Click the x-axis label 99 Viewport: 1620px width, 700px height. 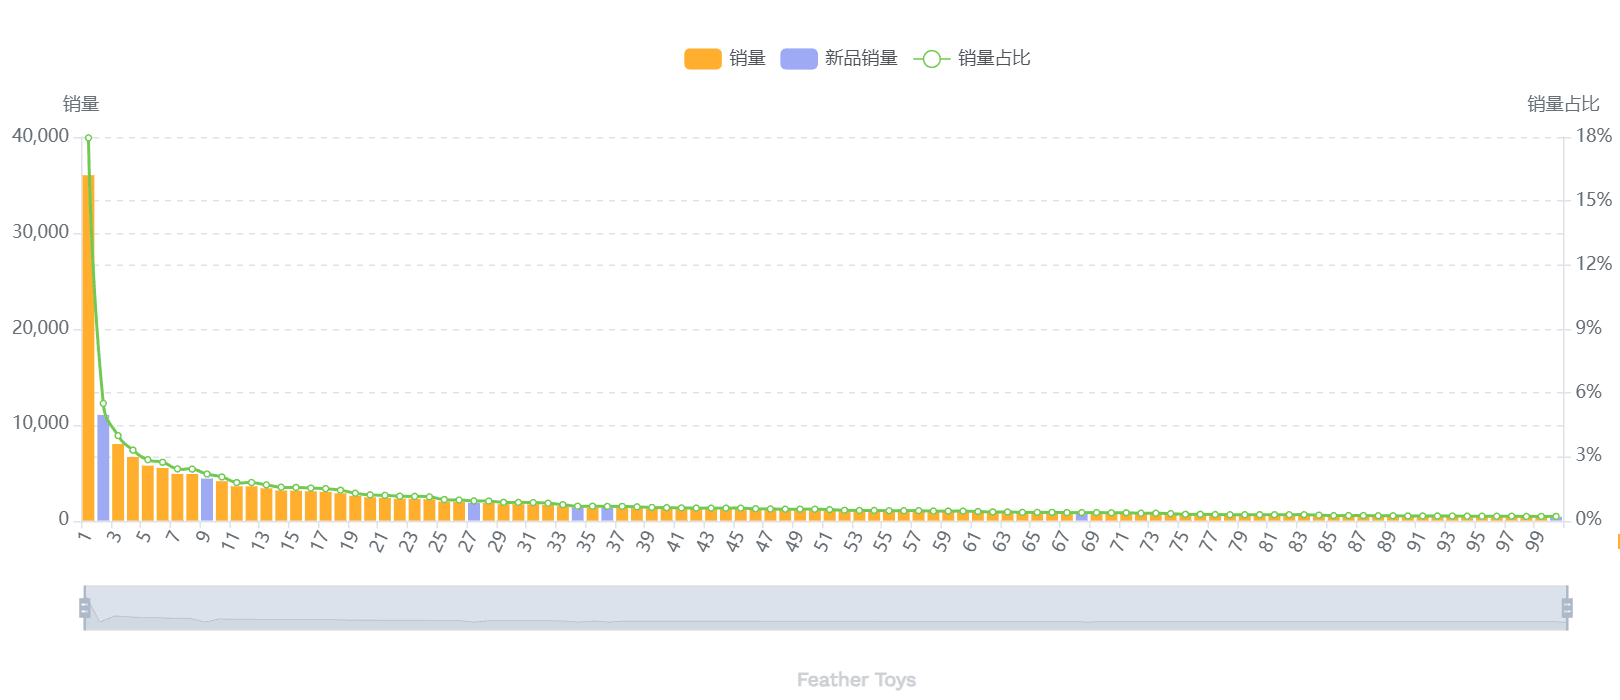(1535, 541)
